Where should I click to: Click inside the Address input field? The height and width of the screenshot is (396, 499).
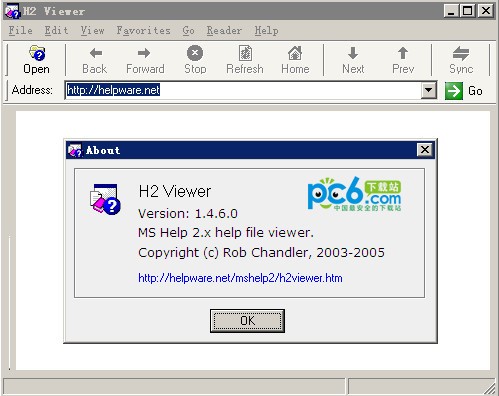(x=243, y=90)
